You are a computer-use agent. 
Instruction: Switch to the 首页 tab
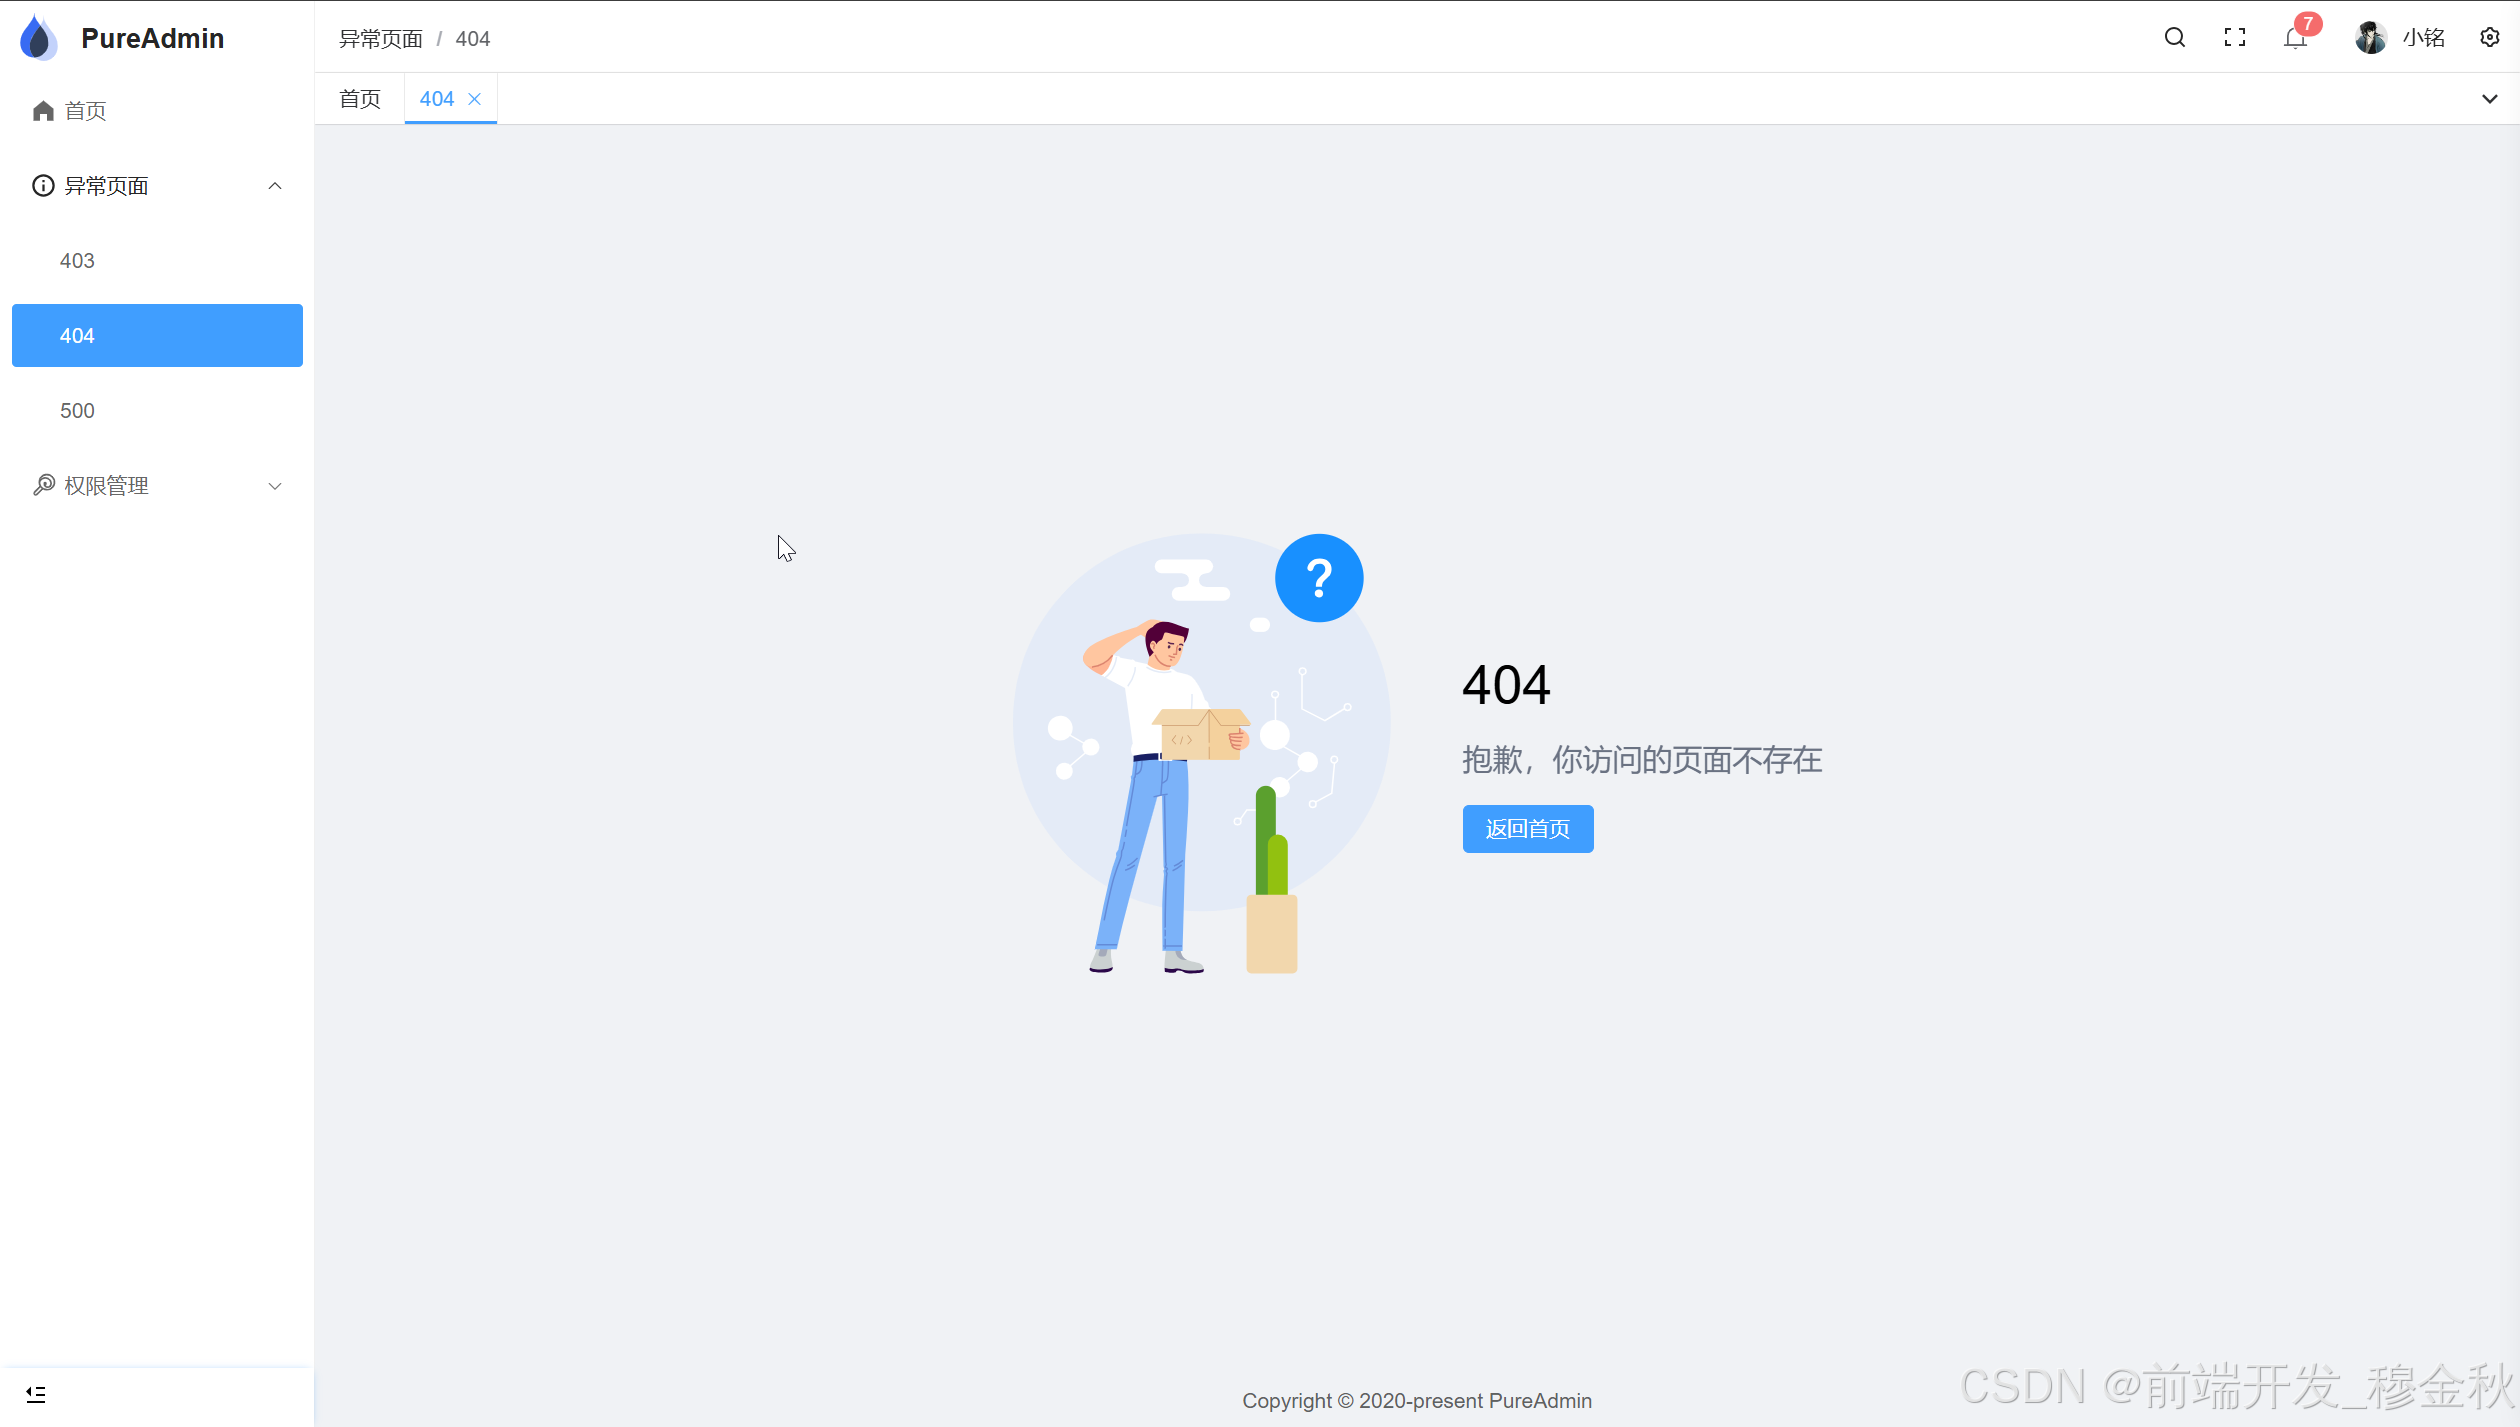coord(360,99)
